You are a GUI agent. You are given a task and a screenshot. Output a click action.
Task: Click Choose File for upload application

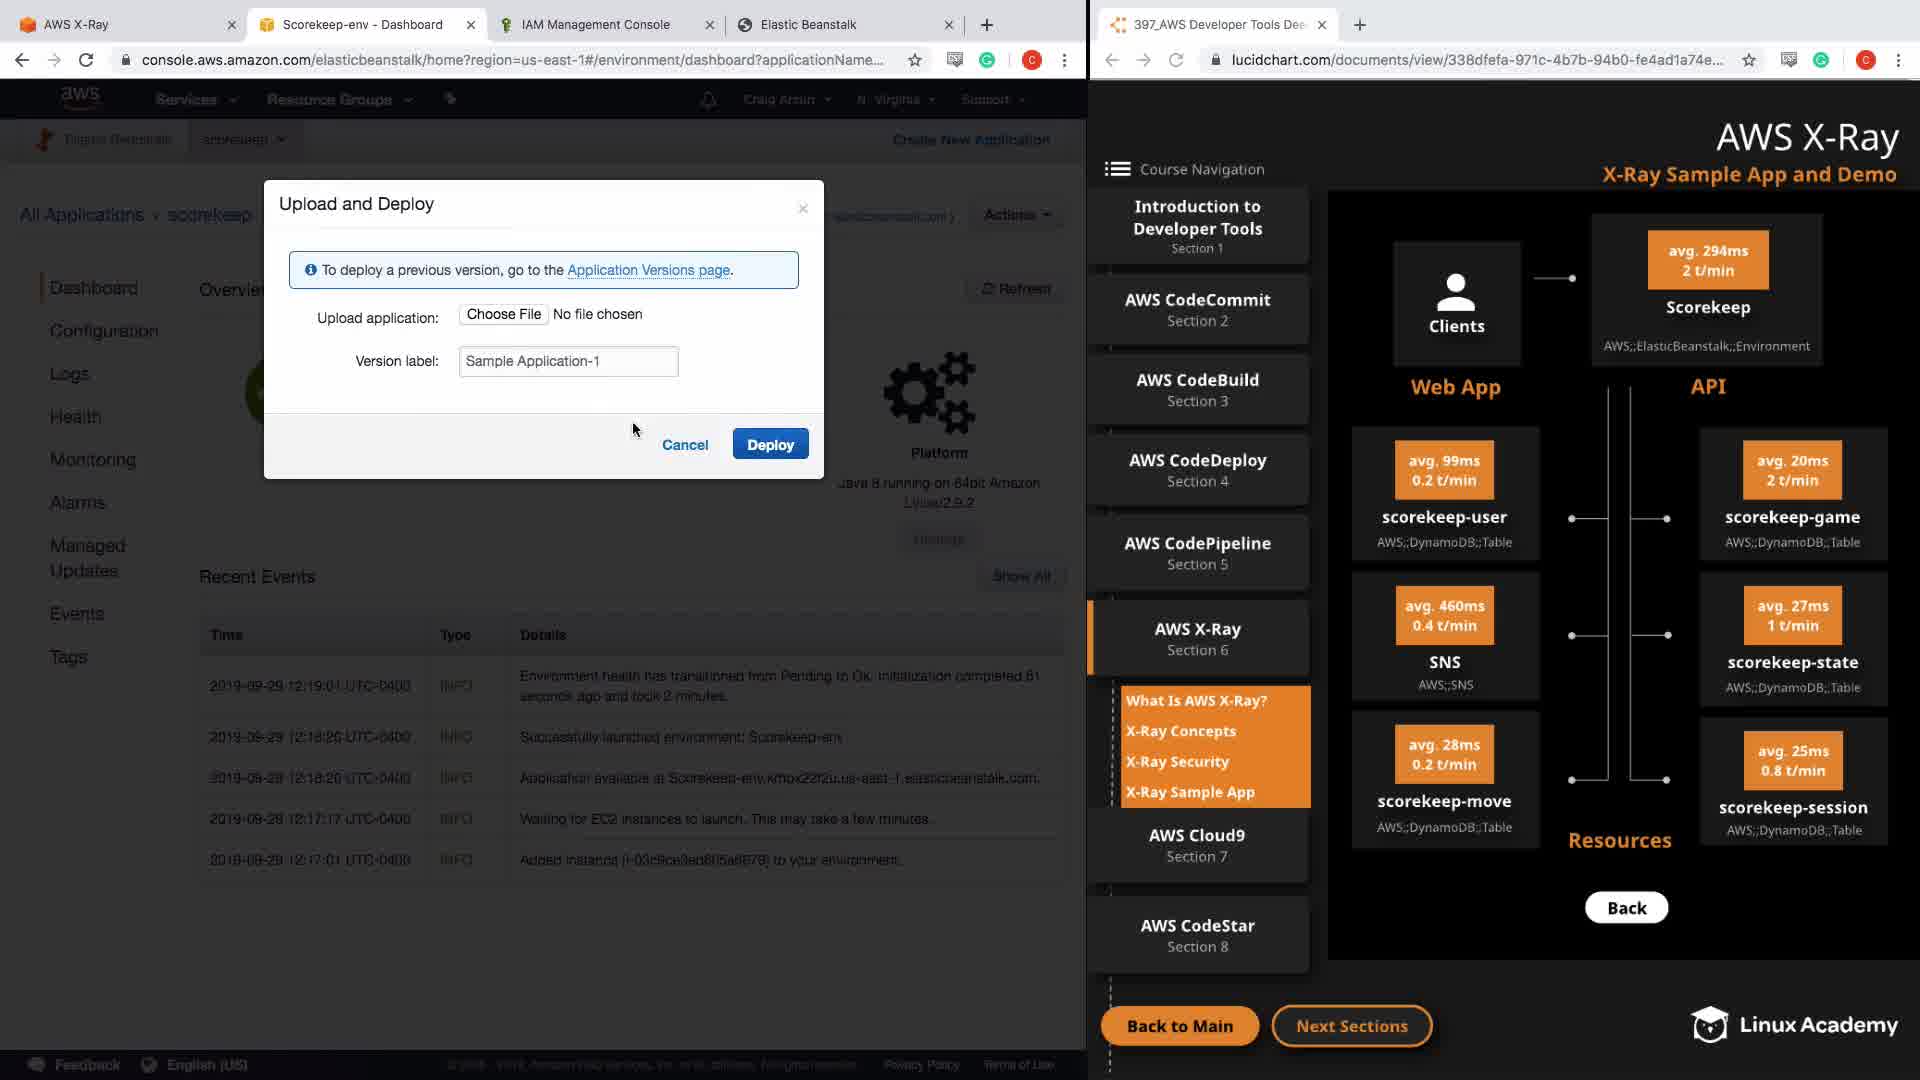point(503,314)
